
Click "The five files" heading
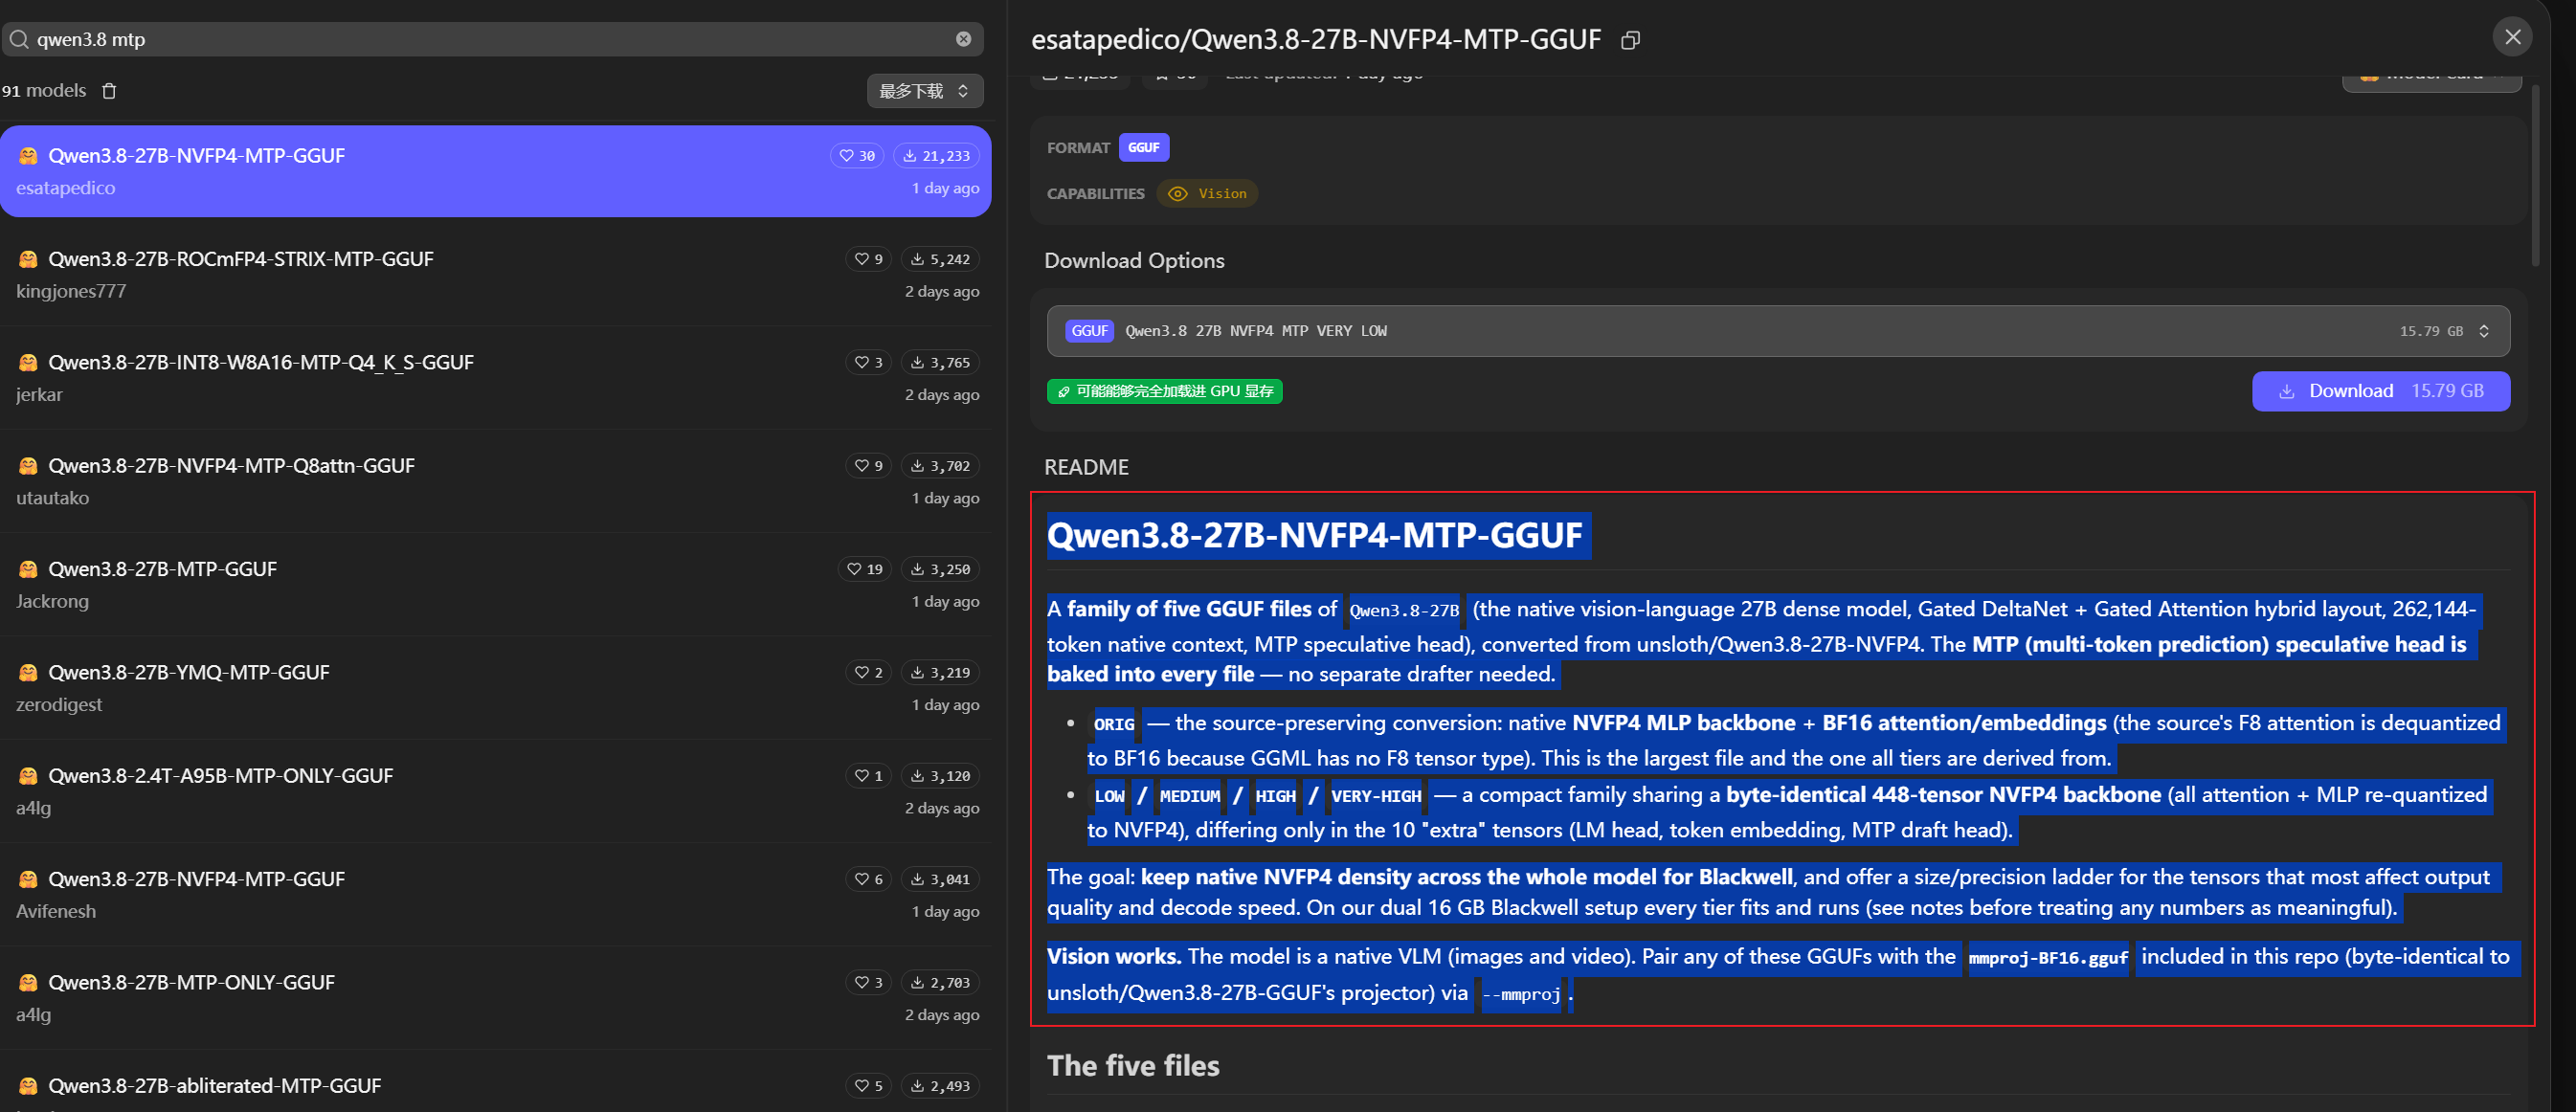click(1133, 1066)
